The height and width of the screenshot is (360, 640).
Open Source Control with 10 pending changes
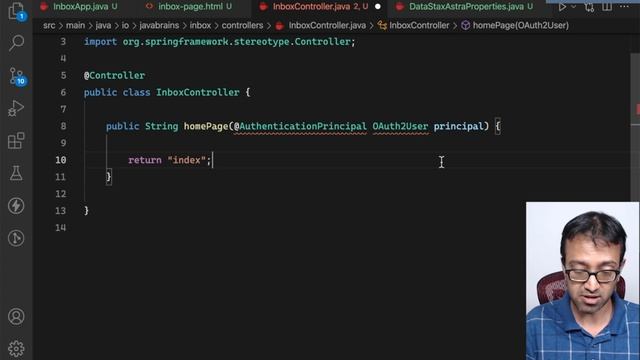point(17,76)
